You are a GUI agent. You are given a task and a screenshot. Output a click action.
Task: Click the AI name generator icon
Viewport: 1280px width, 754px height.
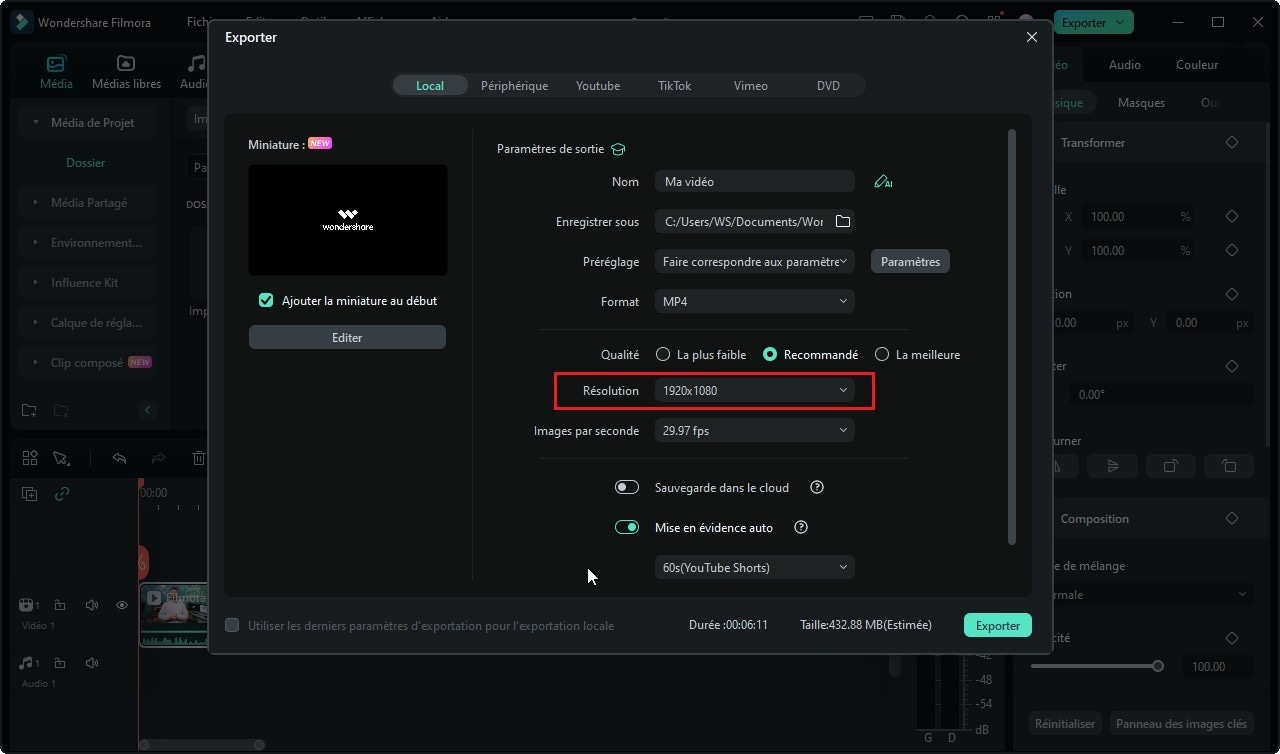[882, 182]
